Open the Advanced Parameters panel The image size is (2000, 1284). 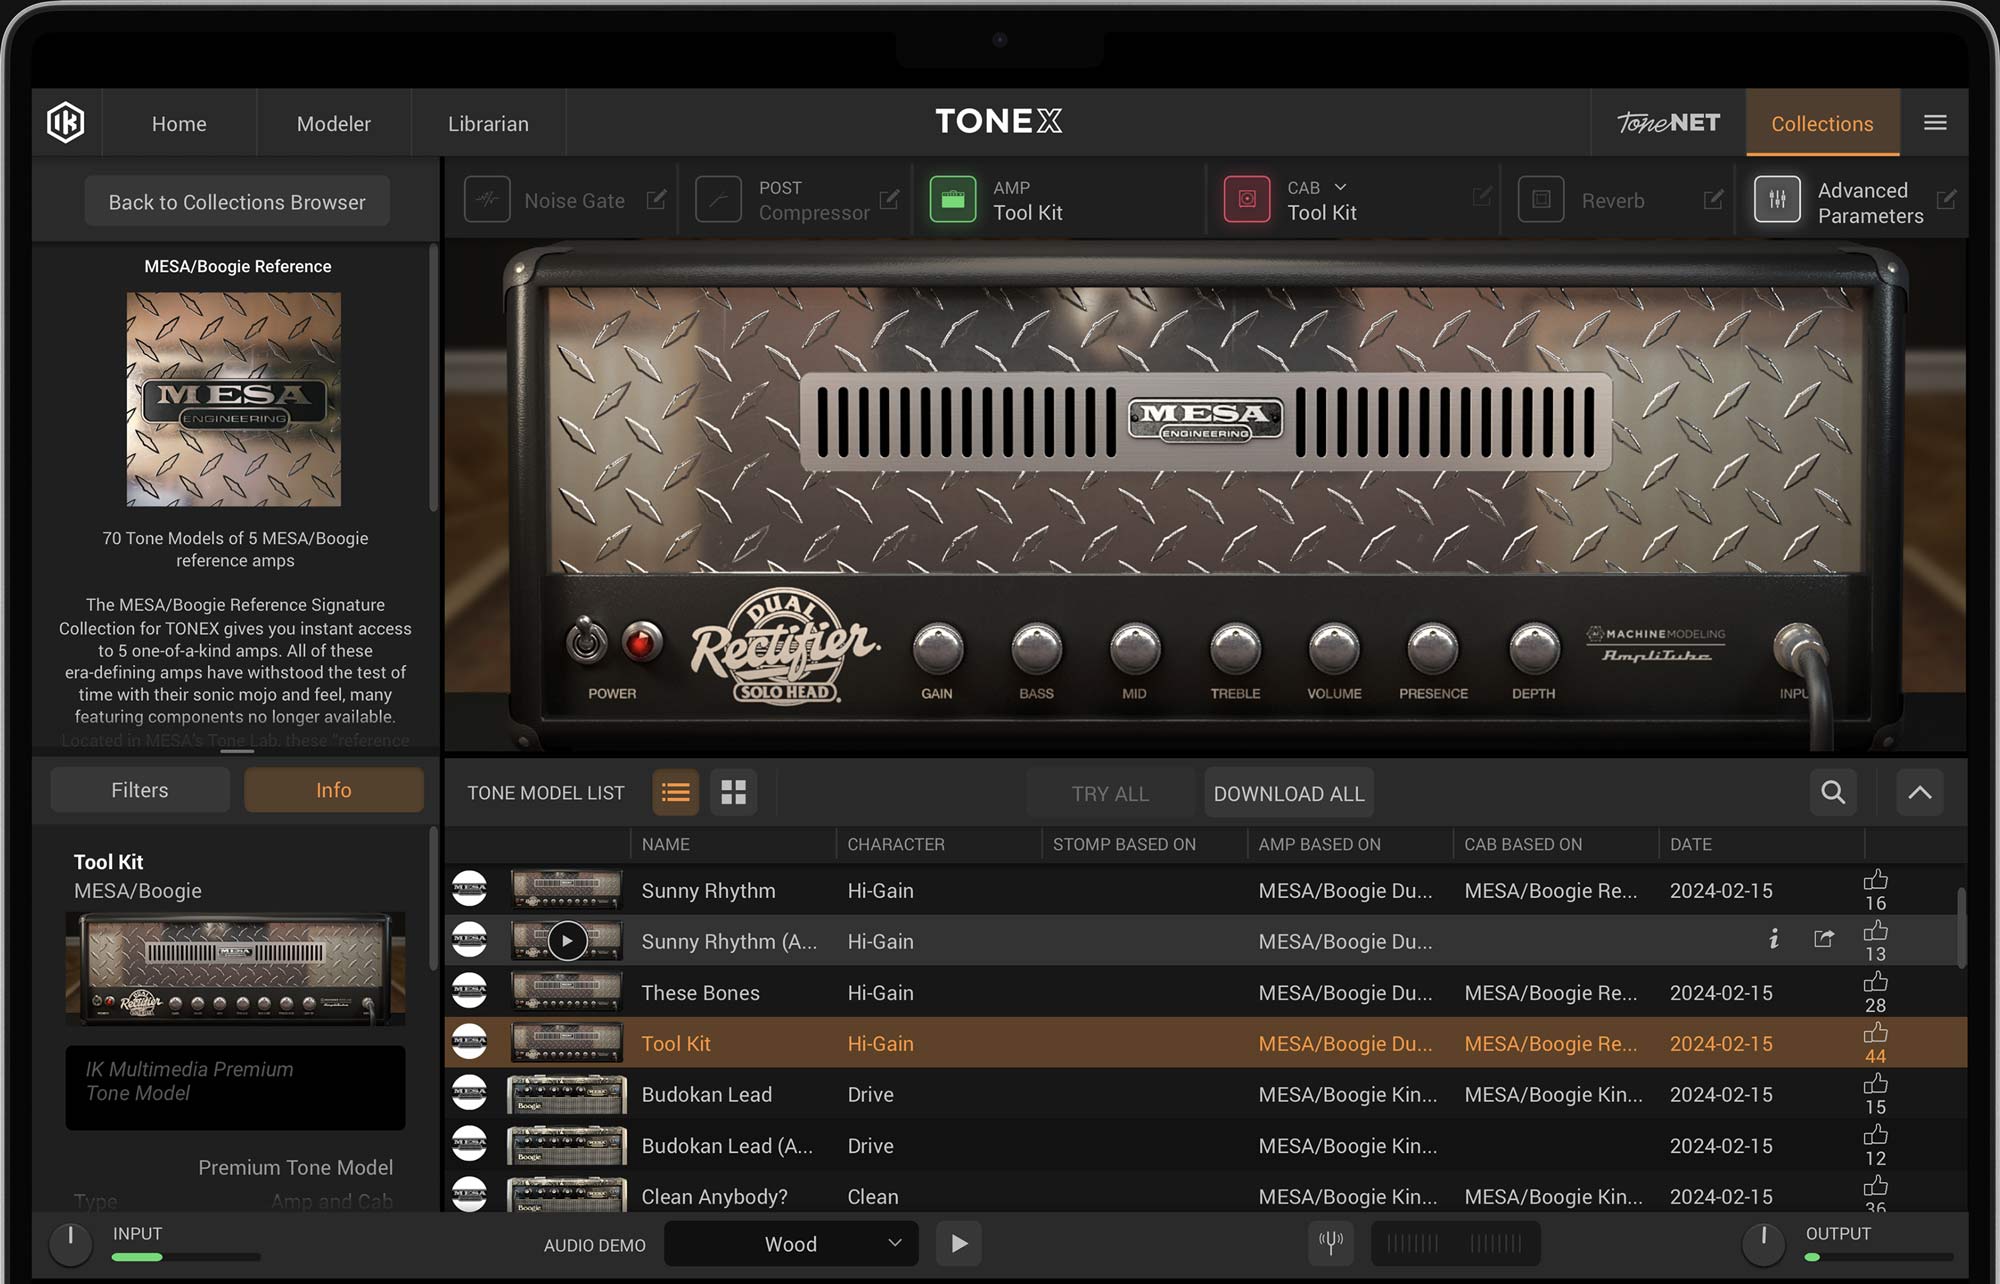pyautogui.click(x=1777, y=199)
